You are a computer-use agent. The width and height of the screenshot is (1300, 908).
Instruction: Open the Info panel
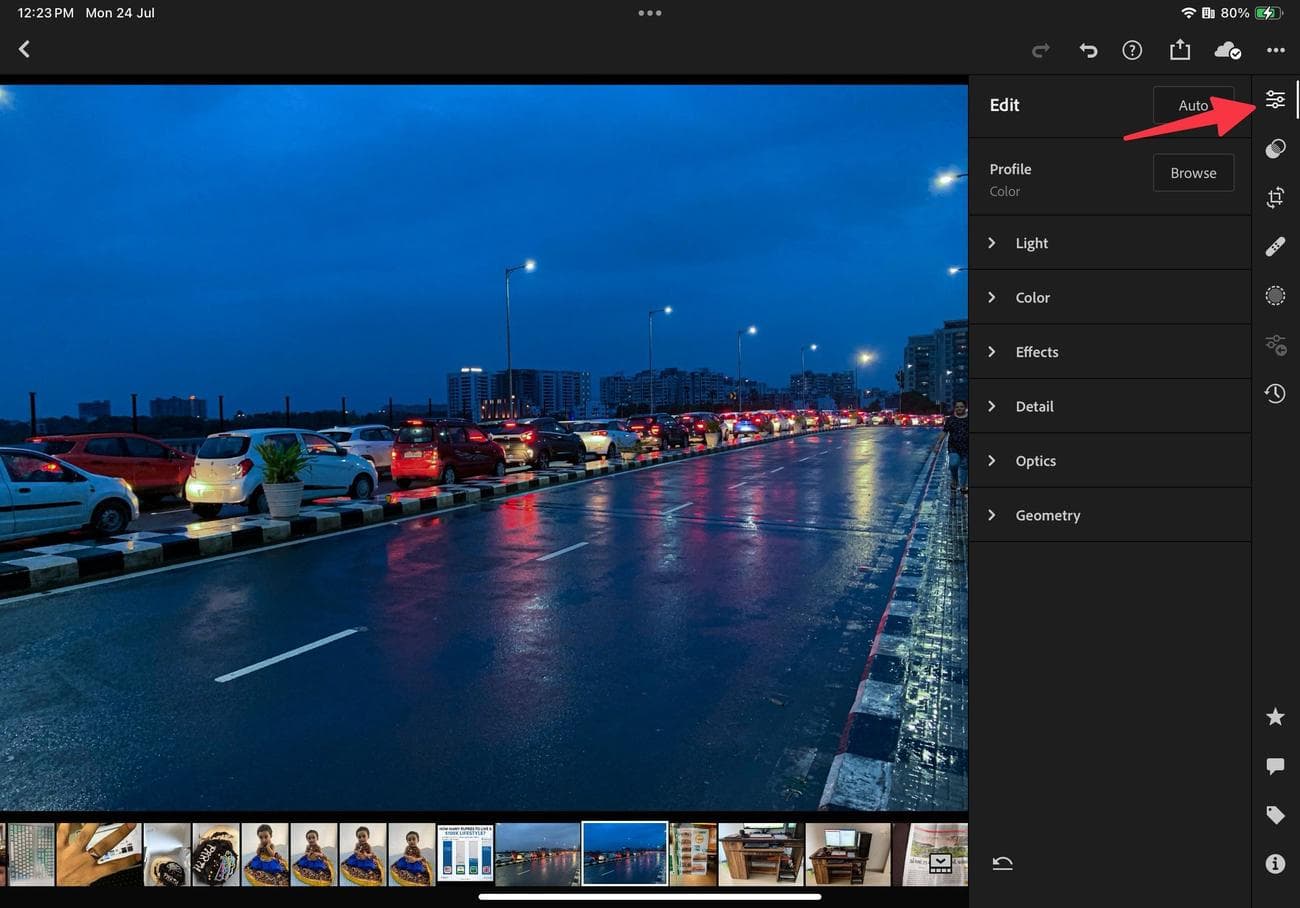pos(1274,863)
